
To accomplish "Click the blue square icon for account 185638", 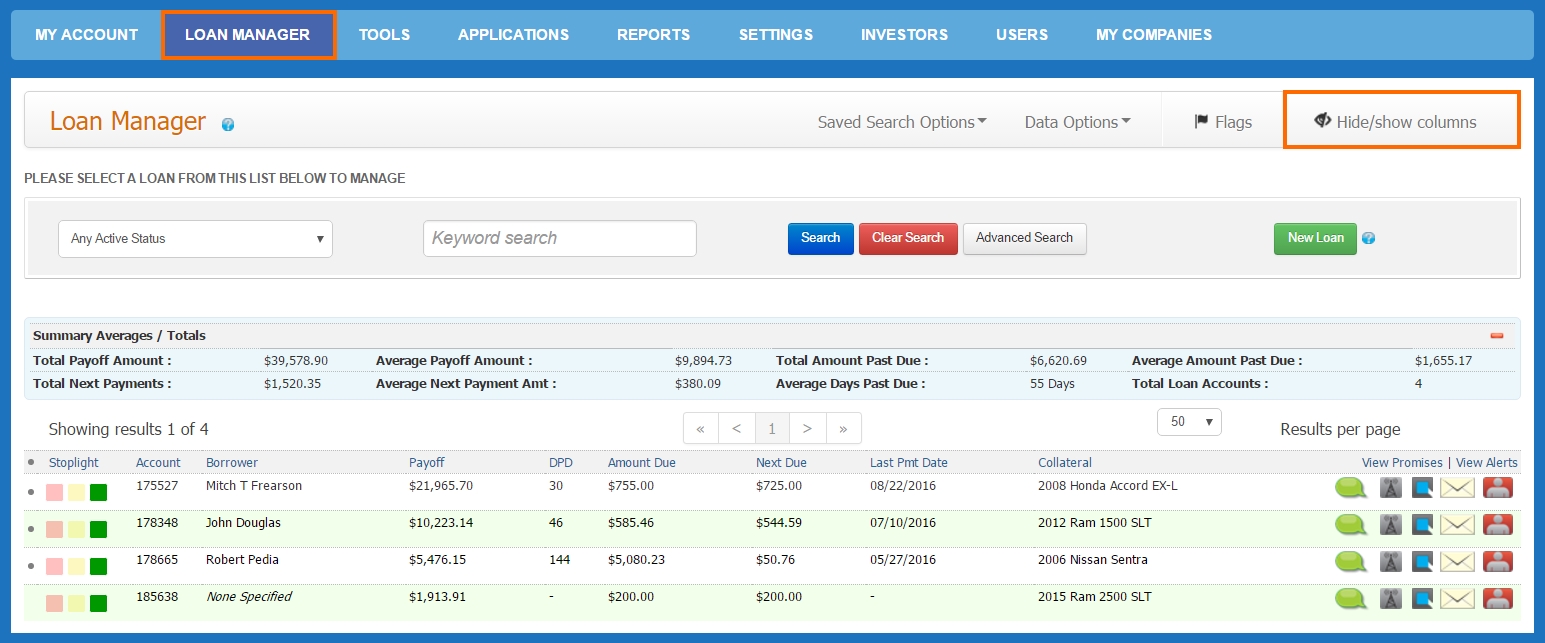I will [1421, 598].
